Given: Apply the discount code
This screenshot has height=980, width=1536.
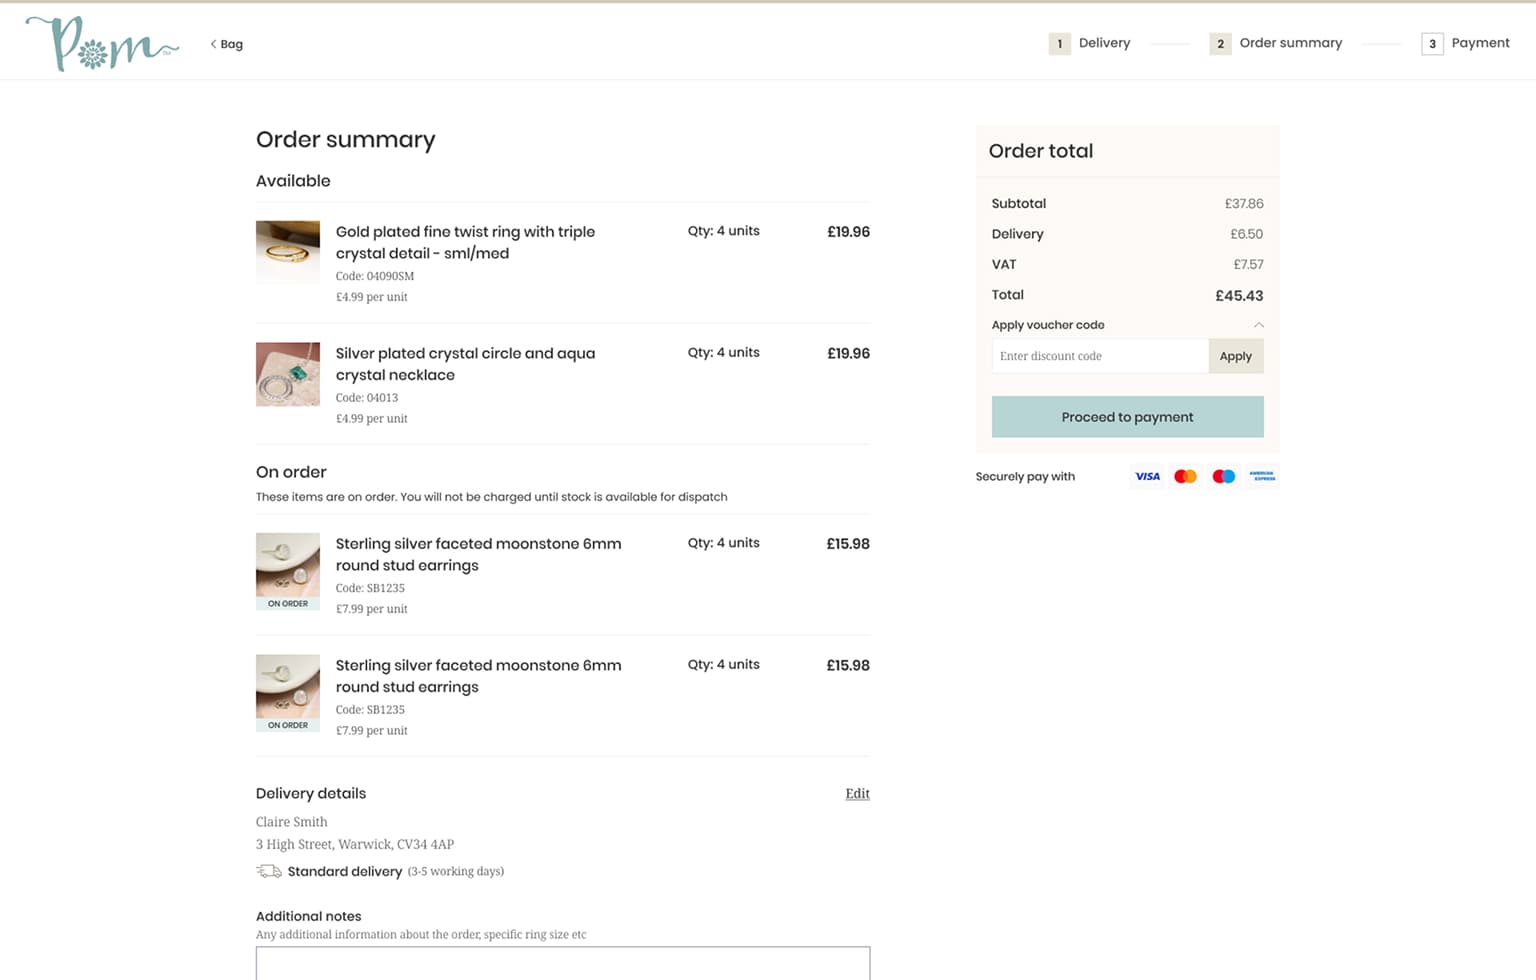Looking at the screenshot, I should (1236, 356).
